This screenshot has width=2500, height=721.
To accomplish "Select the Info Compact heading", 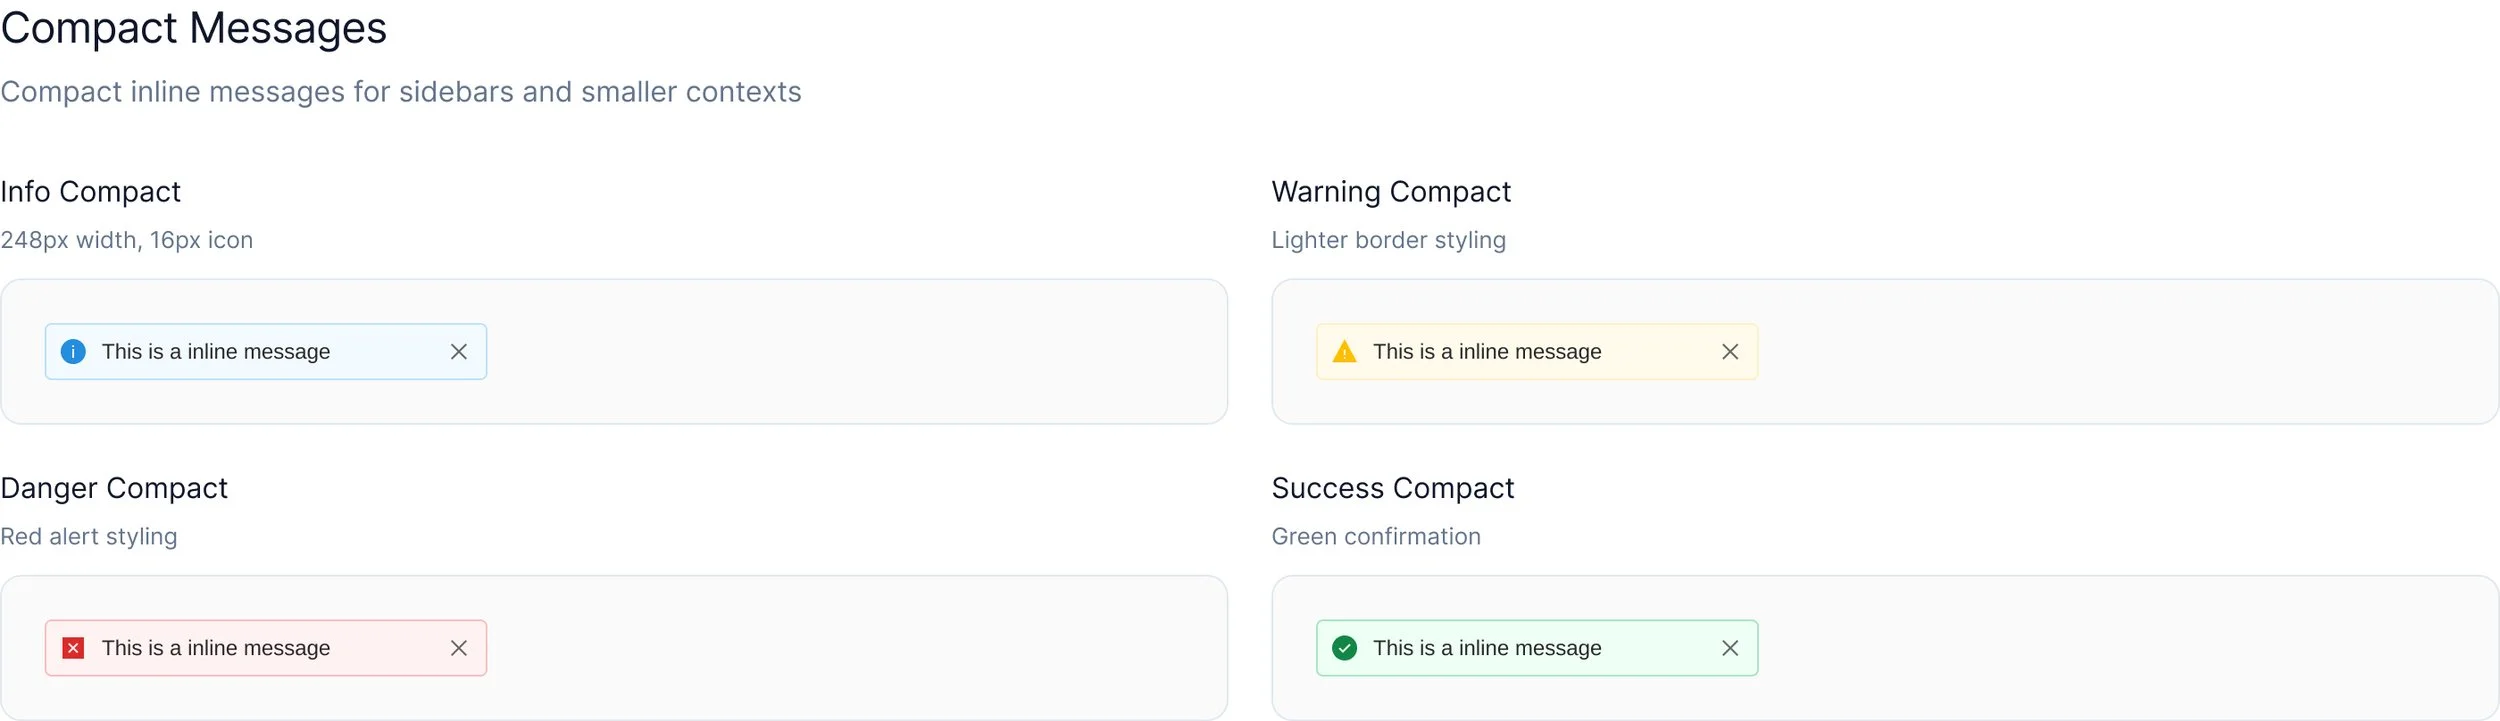I will [x=91, y=192].
